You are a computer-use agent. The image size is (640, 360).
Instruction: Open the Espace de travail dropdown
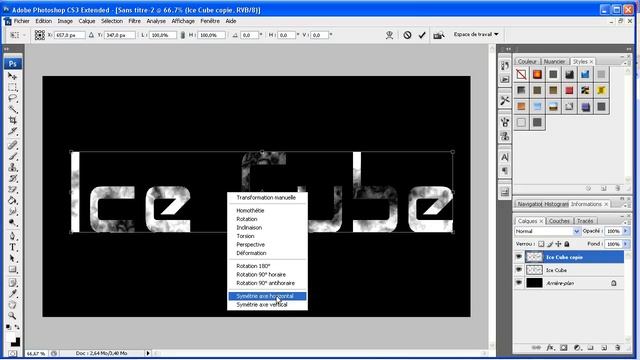(476, 35)
